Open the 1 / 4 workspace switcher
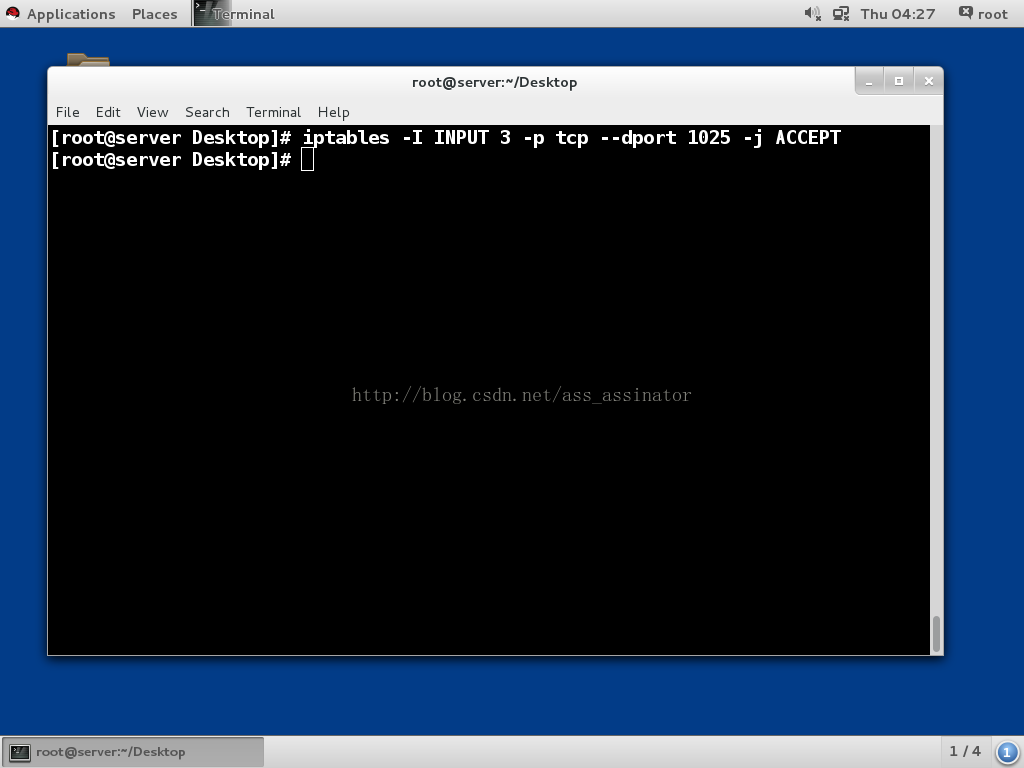Viewport: 1024px width, 768px height. (x=965, y=752)
